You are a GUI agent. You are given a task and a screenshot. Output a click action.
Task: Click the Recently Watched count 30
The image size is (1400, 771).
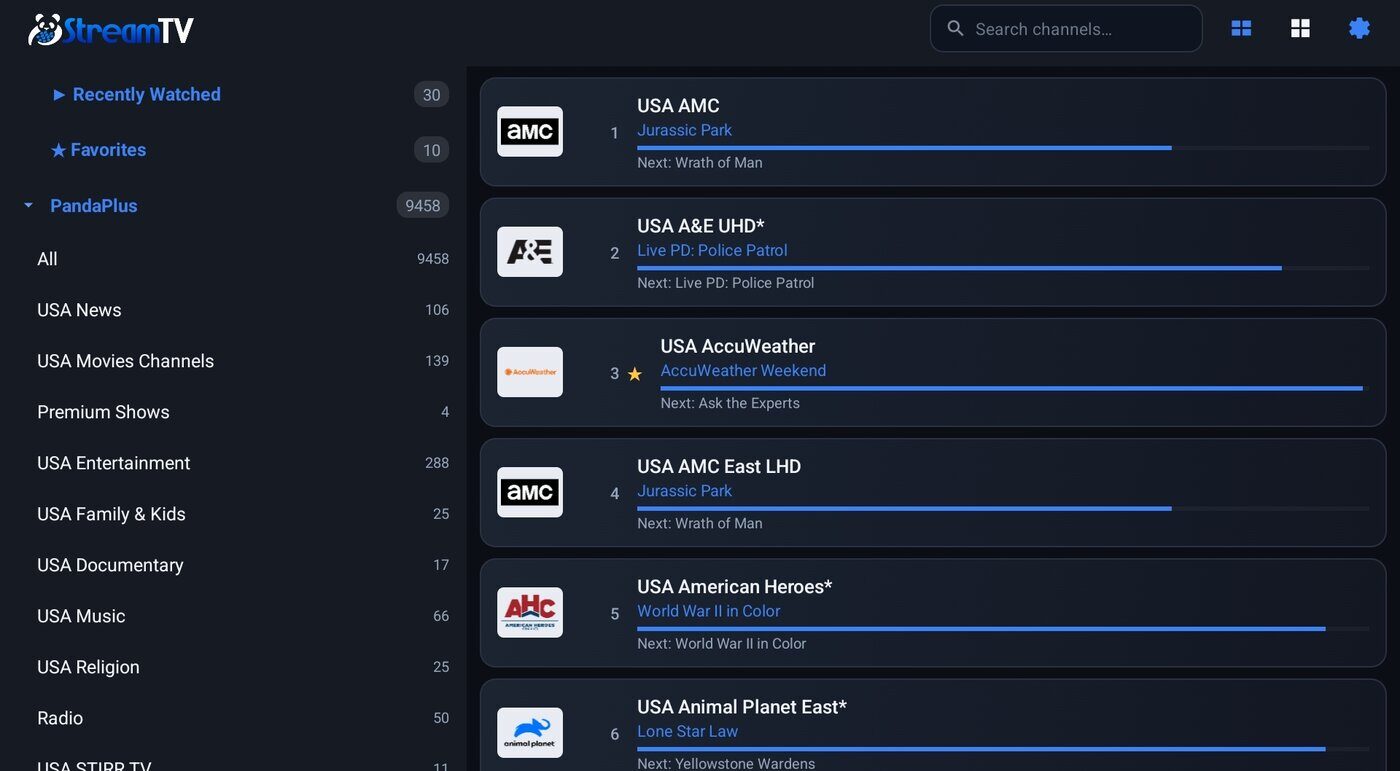[431, 95]
